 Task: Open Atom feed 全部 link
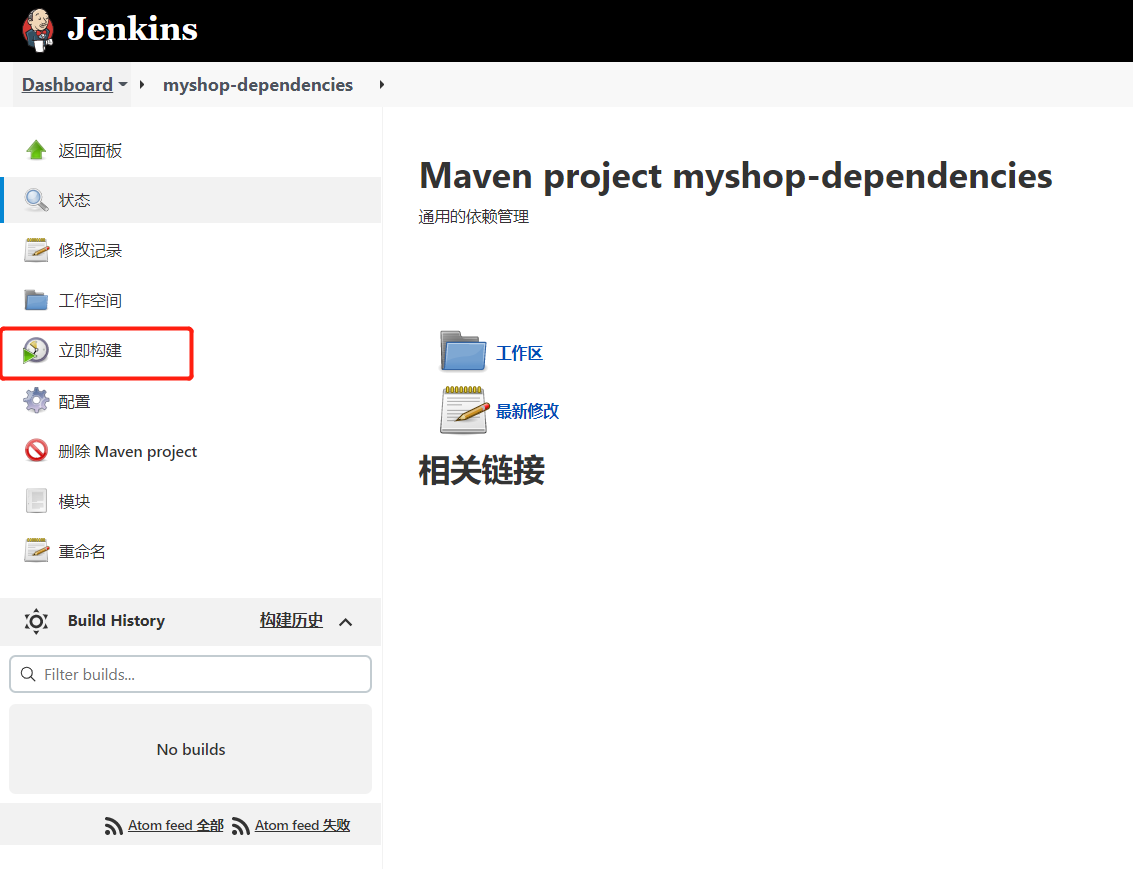coord(176,825)
